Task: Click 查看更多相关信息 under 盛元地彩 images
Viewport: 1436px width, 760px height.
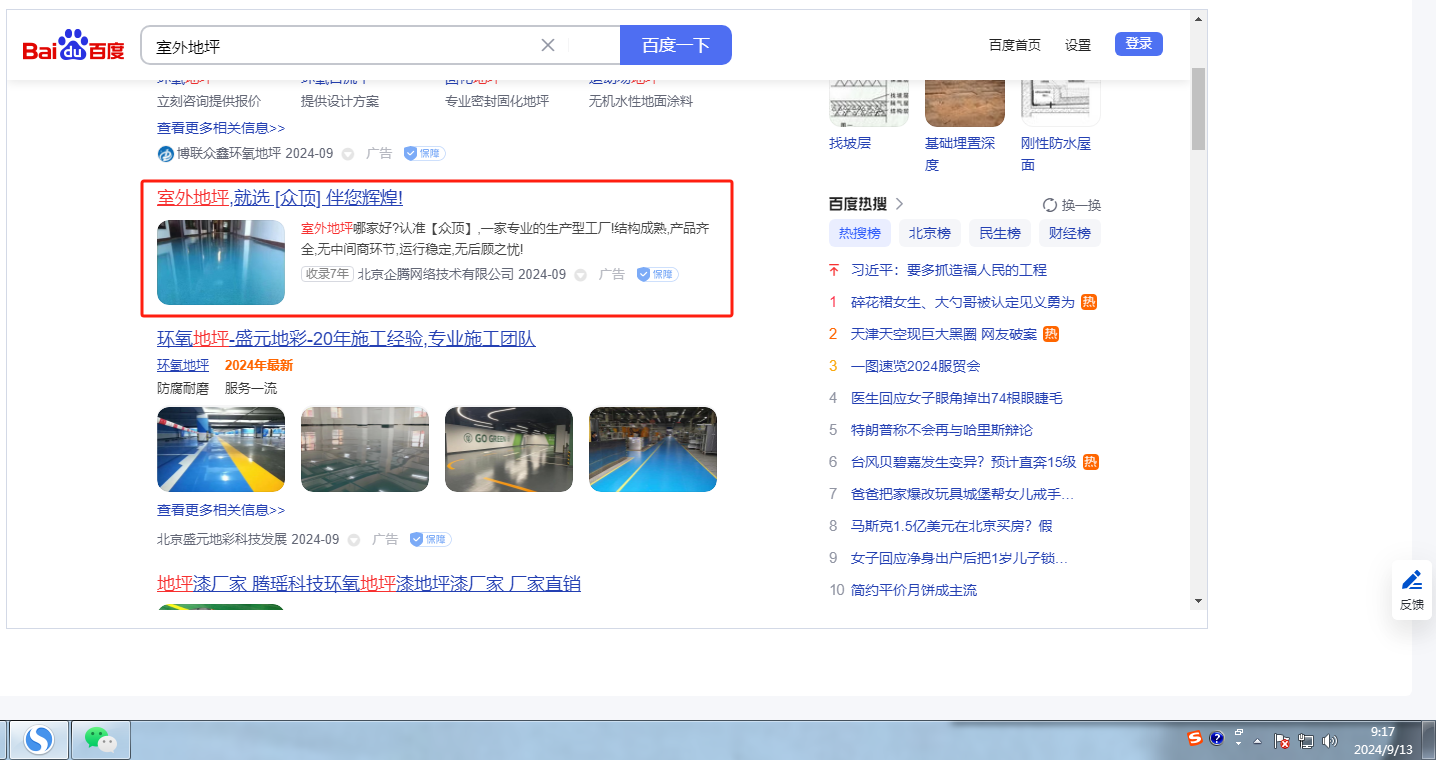Action: click(x=221, y=510)
